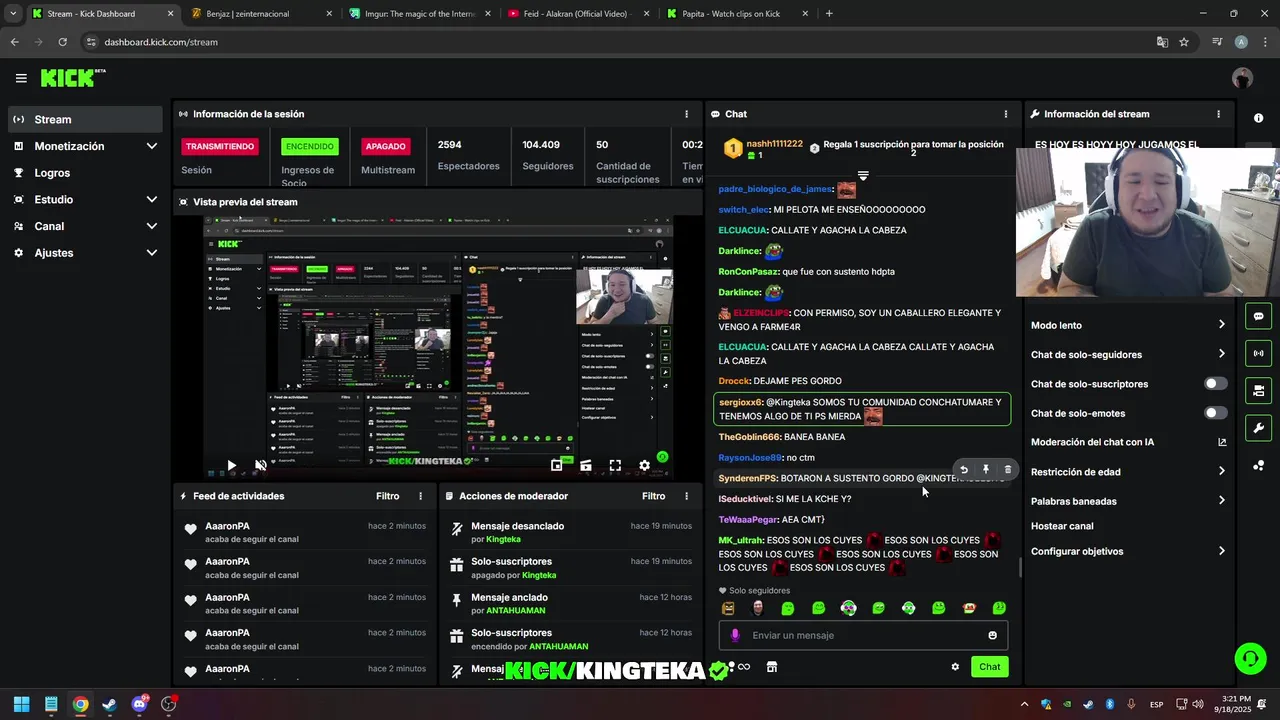Switch to Feid - Alakran video tab
Image resolution: width=1280 pixels, height=720 pixels.
tap(577, 14)
